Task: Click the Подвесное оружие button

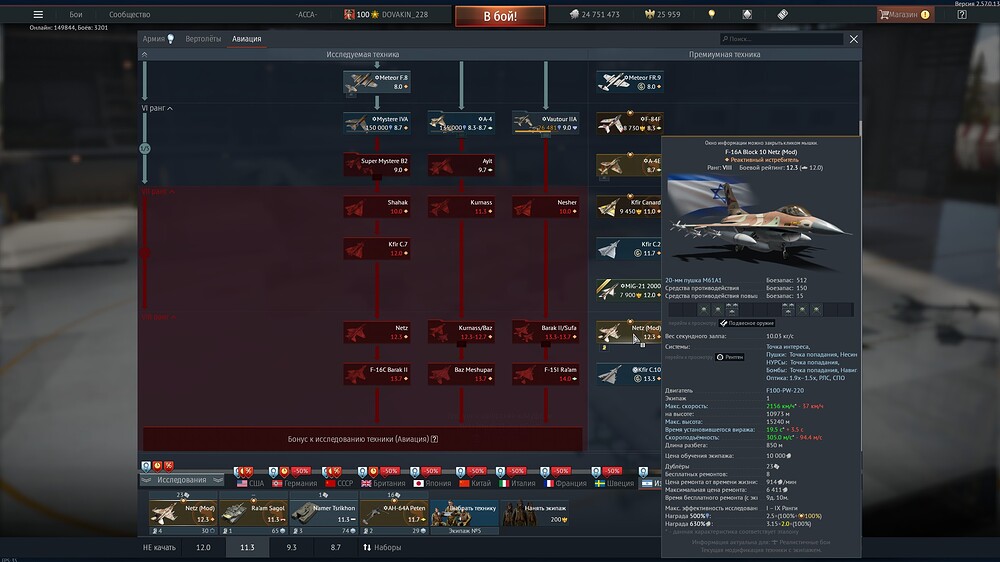Action: point(747,323)
